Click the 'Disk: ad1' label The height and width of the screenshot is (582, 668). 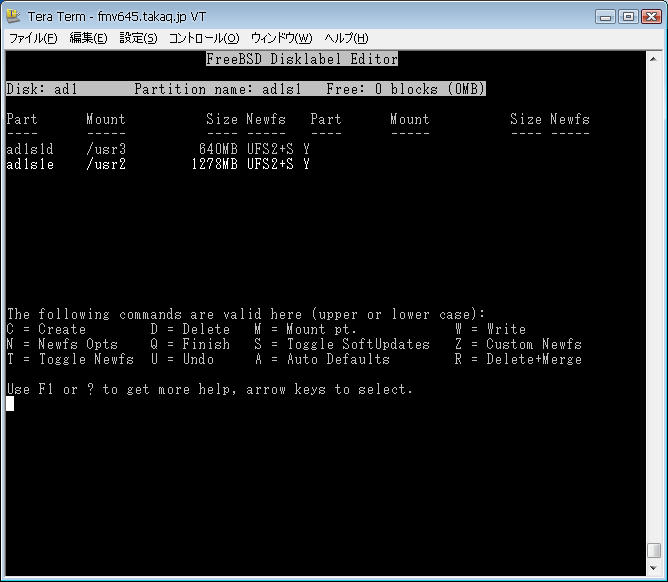(x=42, y=89)
